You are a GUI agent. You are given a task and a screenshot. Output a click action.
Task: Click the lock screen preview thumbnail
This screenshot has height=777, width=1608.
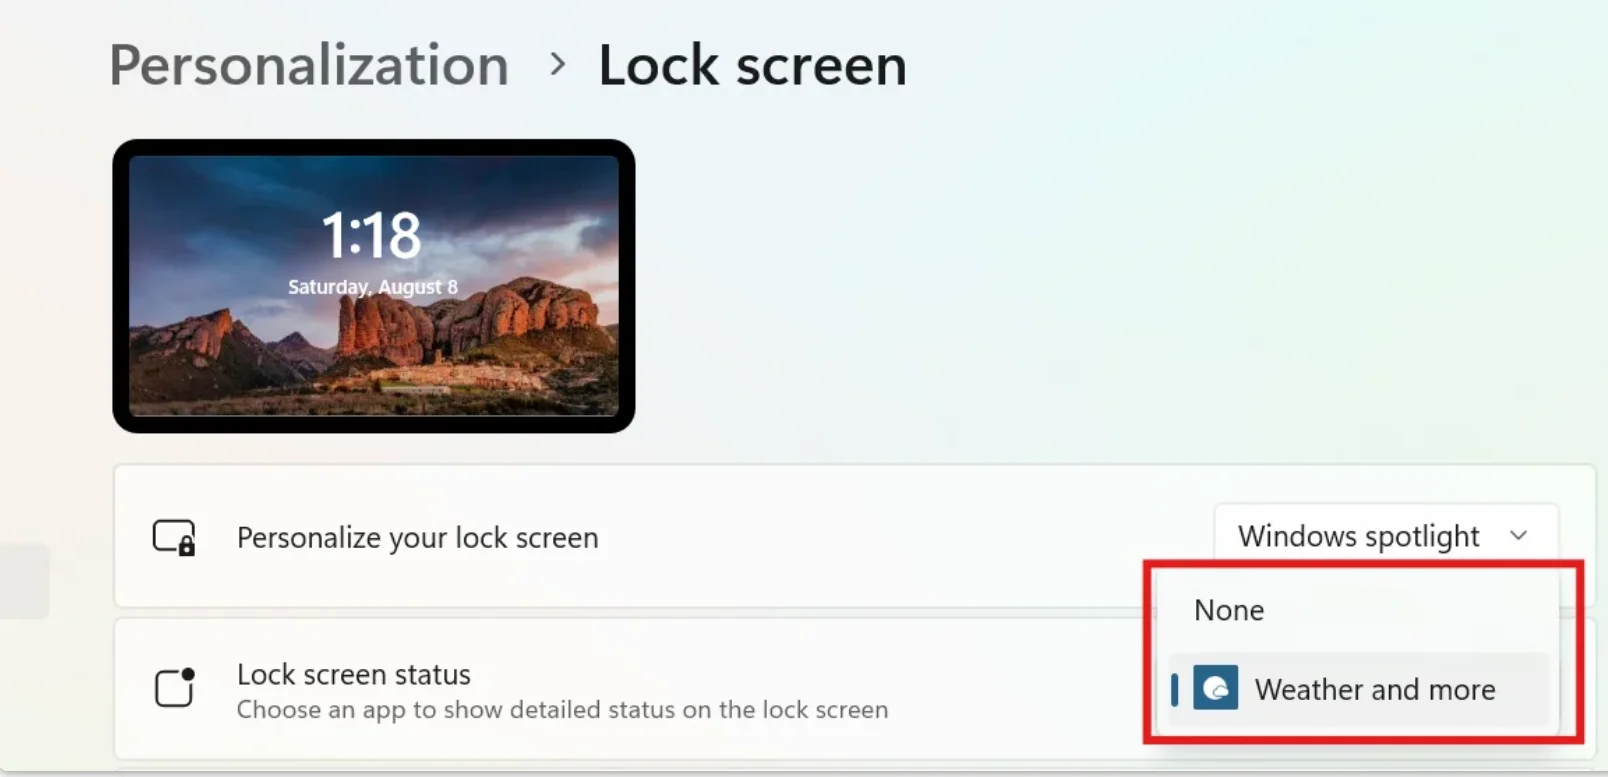point(374,286)
